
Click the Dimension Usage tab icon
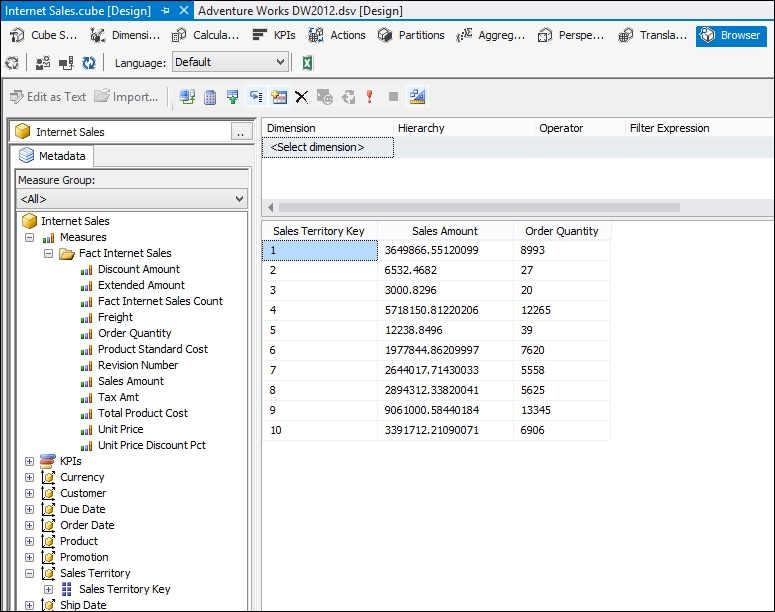tap(97, 35)
